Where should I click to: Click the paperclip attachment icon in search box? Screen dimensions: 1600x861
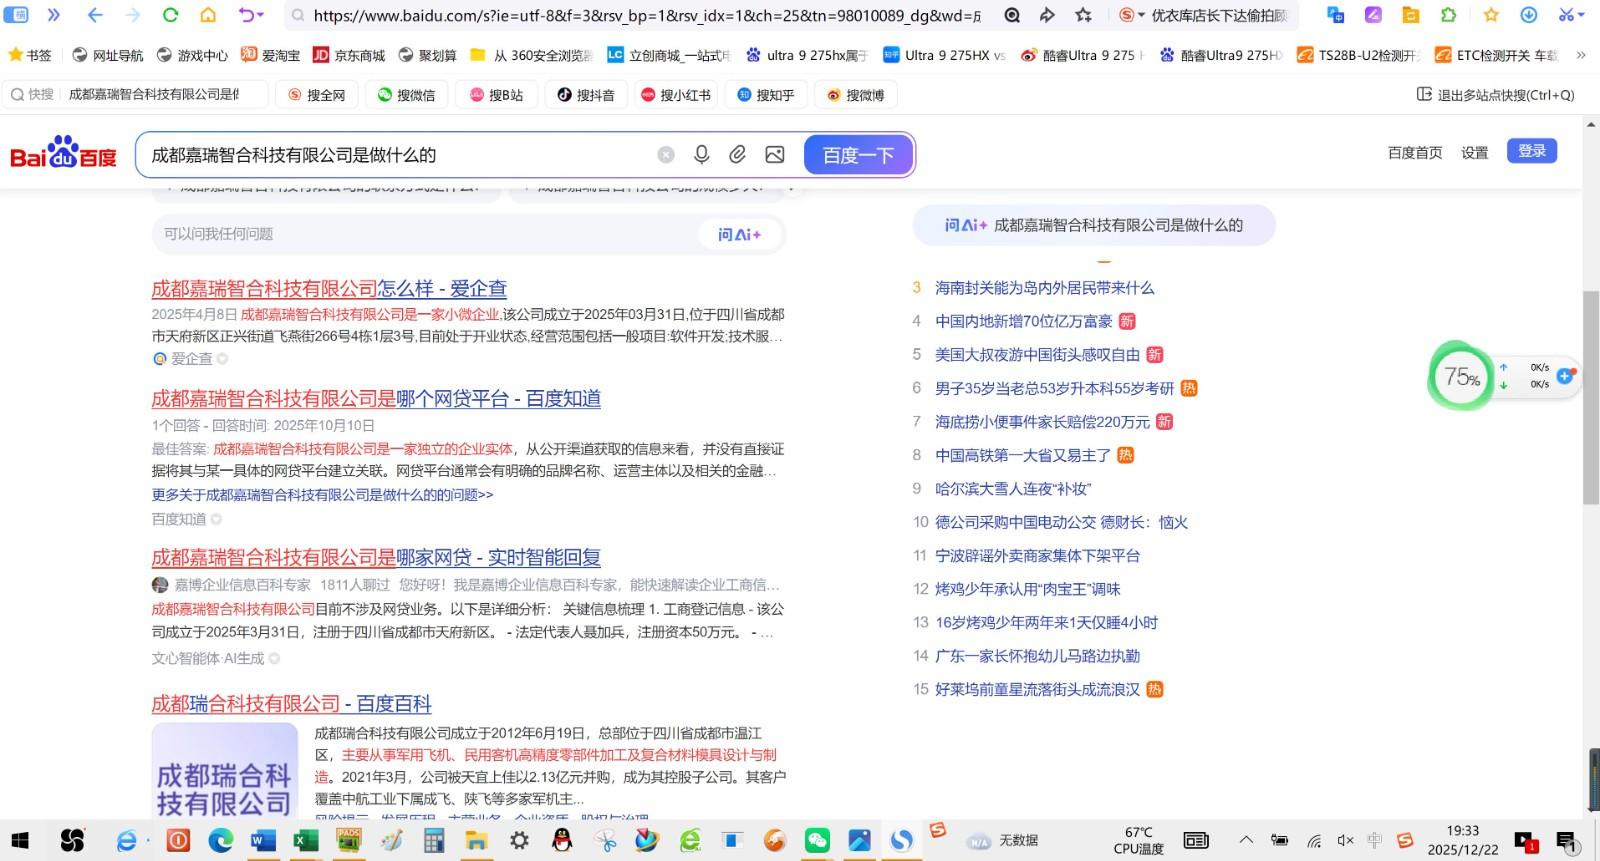coord(737,155)
